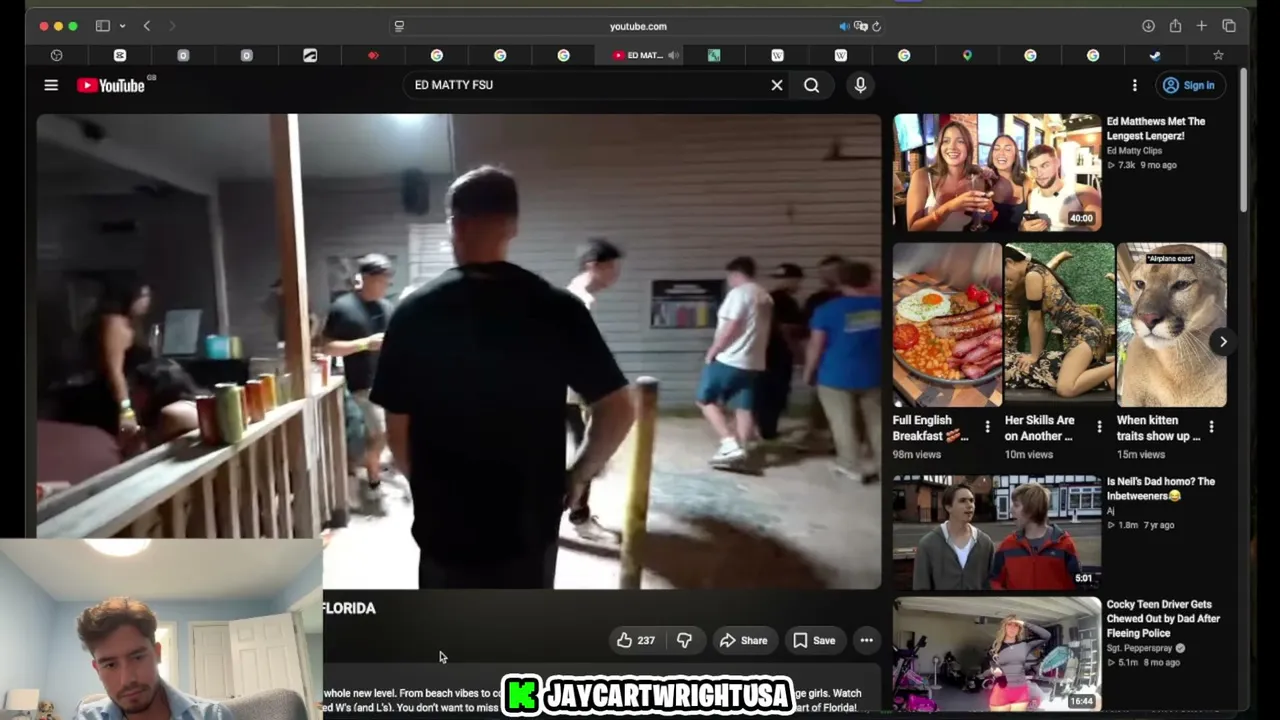Click the Sign in button
Image resolution: width=1280 pixels, height=720 pixels.
1189,85
